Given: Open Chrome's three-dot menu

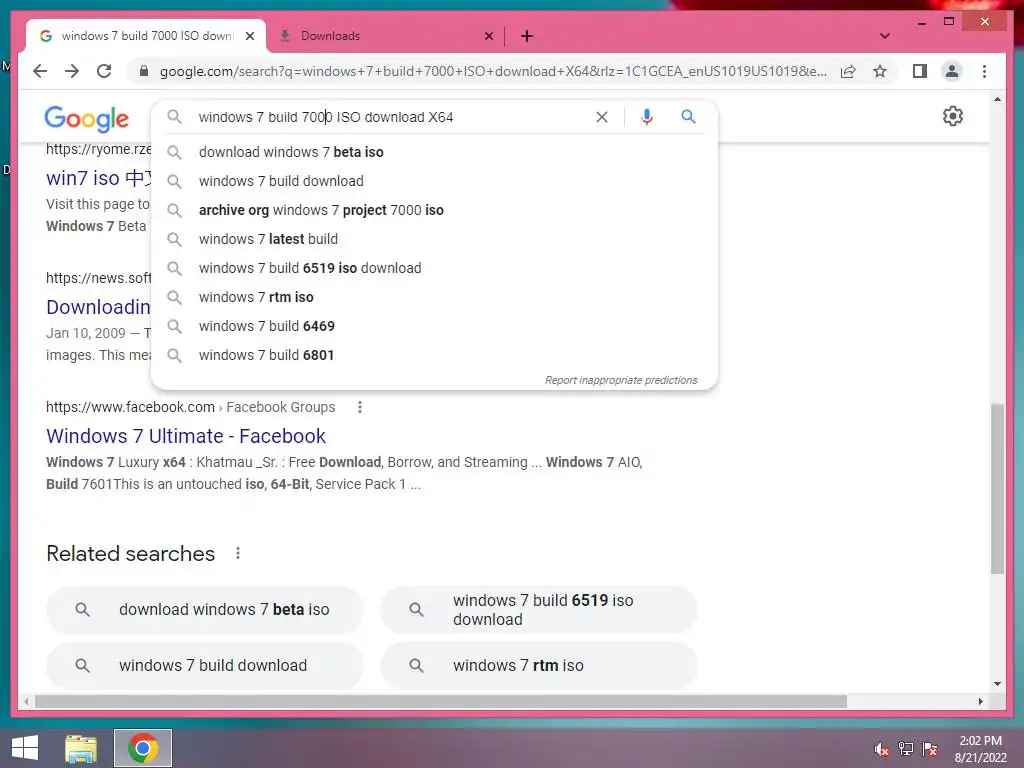Looking at the screenshot, I should point(984,71).
